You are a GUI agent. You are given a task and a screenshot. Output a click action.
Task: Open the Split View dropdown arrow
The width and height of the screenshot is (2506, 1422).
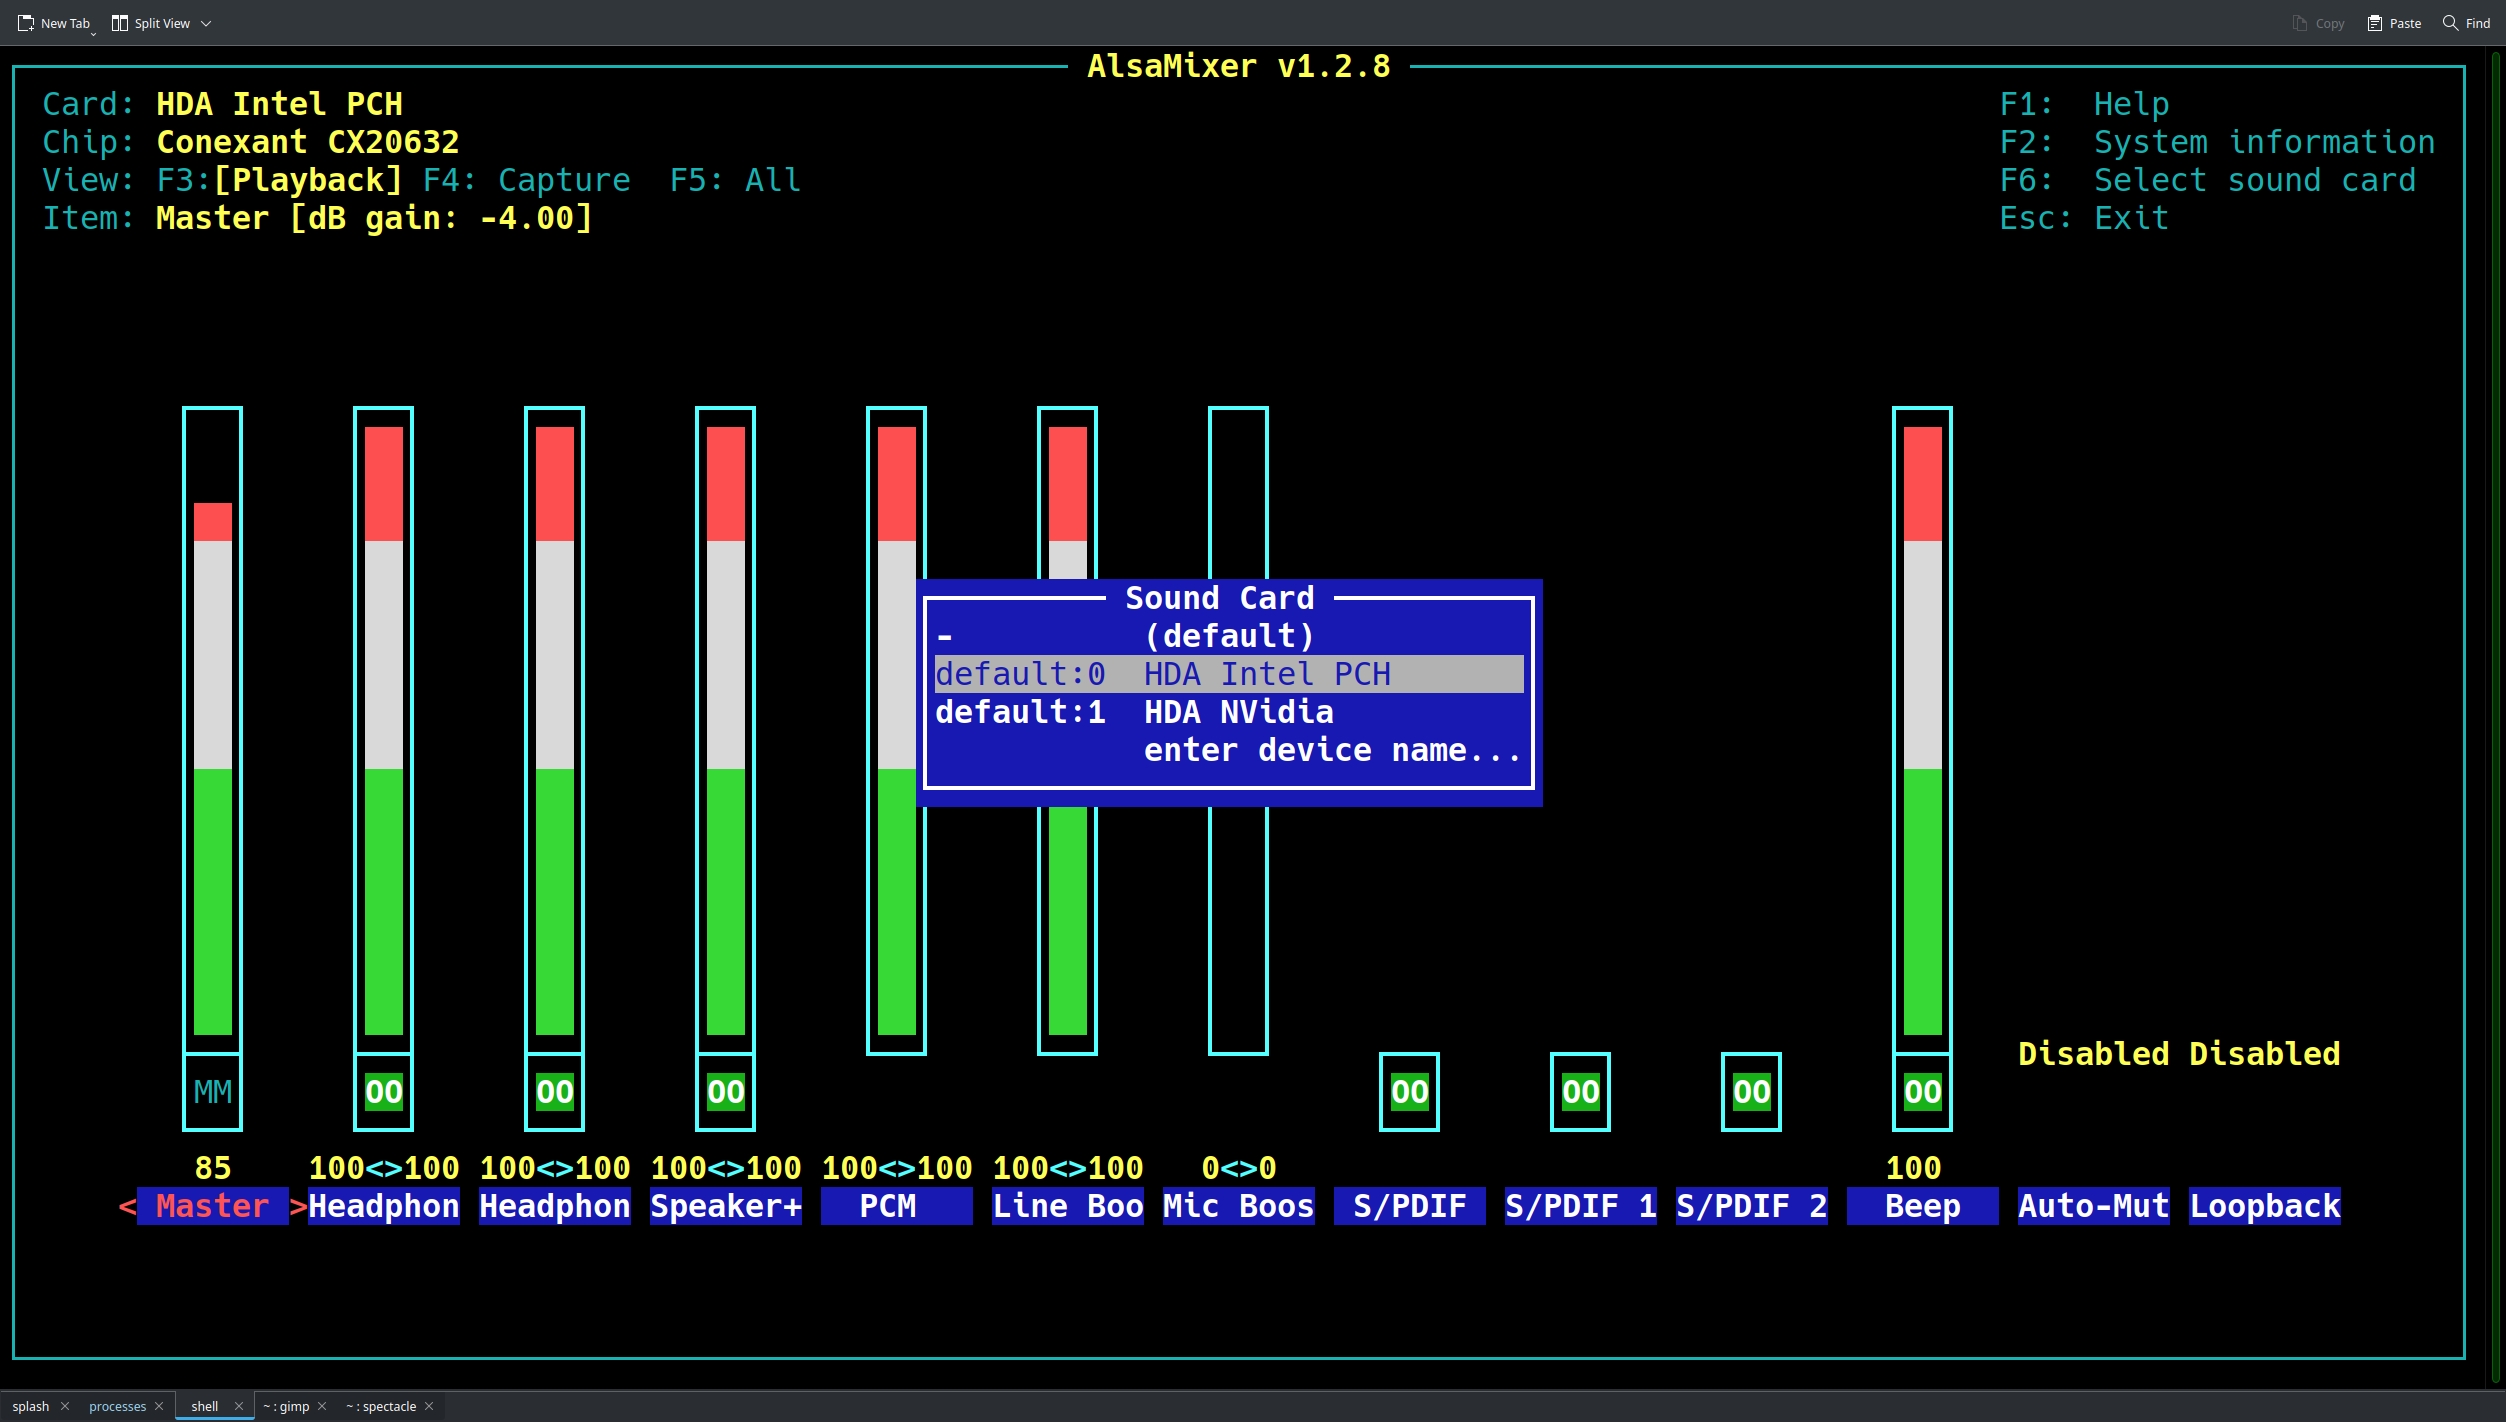tap(206, 23)
